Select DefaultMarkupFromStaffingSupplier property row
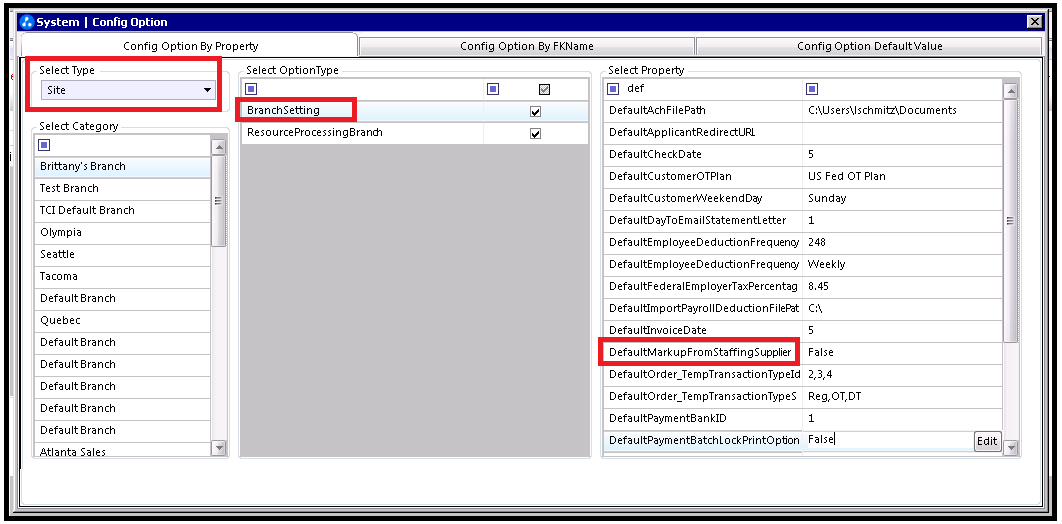This screenshot has height=524, width=1062. coord(802,352)
